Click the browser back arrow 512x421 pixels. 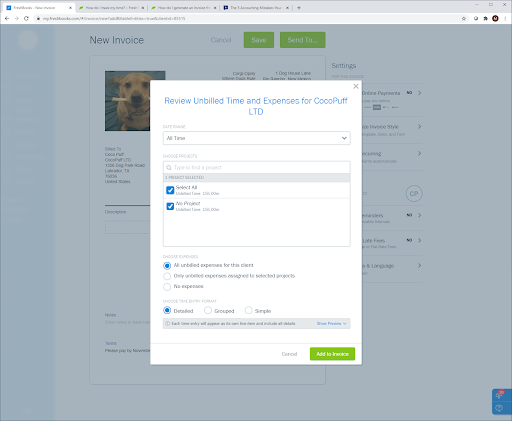pyautogui.click(x=7, y=18)
